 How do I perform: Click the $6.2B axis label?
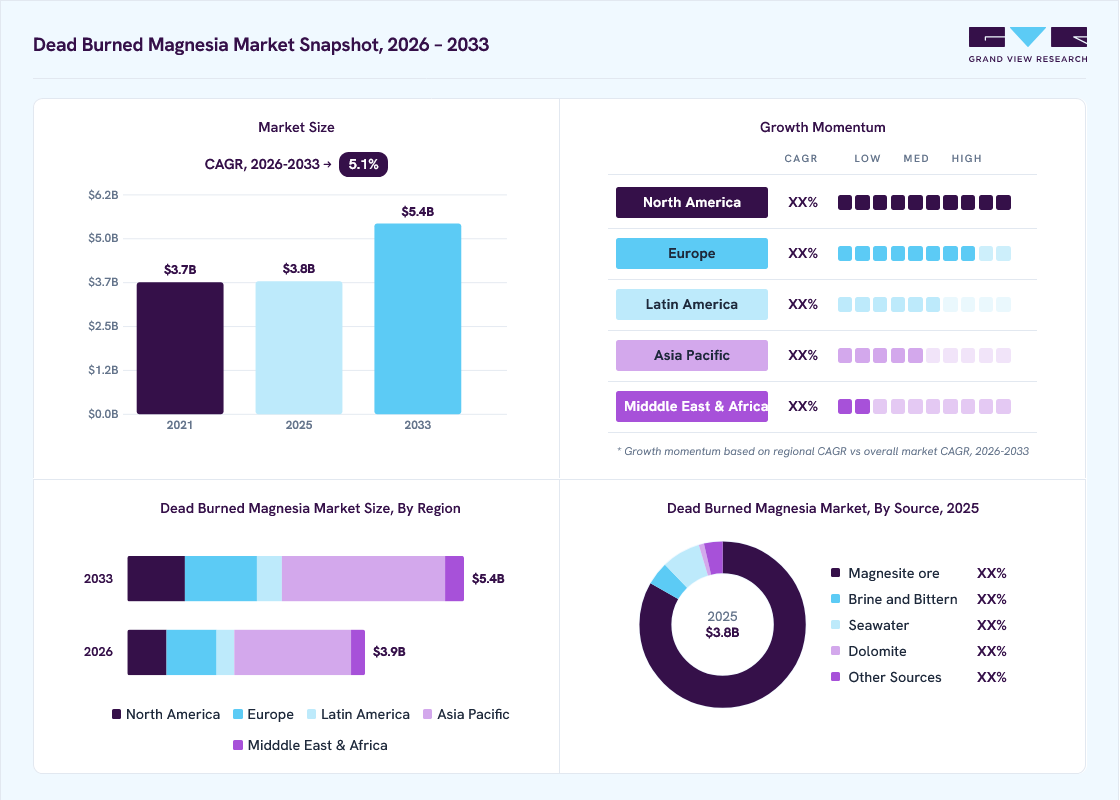[x=104, y=195]
